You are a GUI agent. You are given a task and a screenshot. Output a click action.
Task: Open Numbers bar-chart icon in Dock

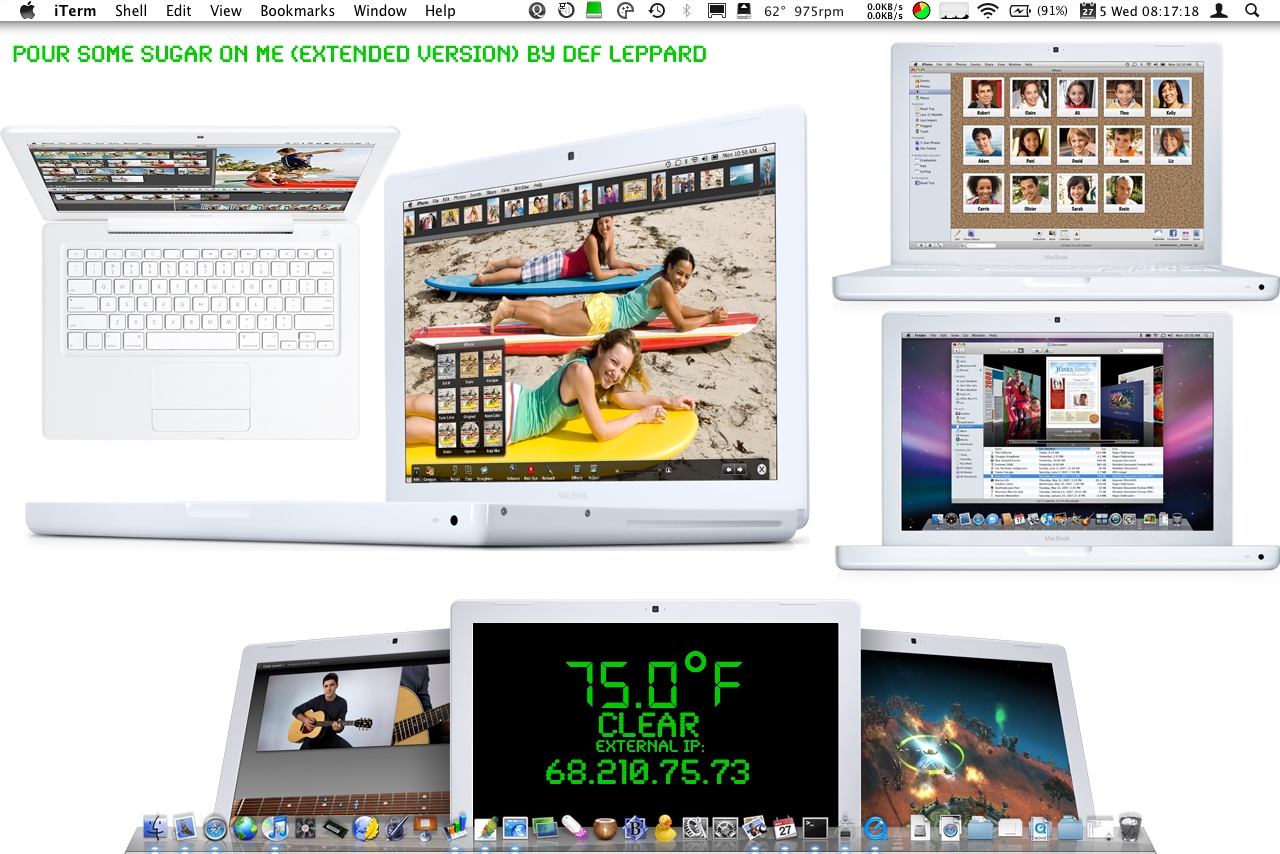(455, 827)
